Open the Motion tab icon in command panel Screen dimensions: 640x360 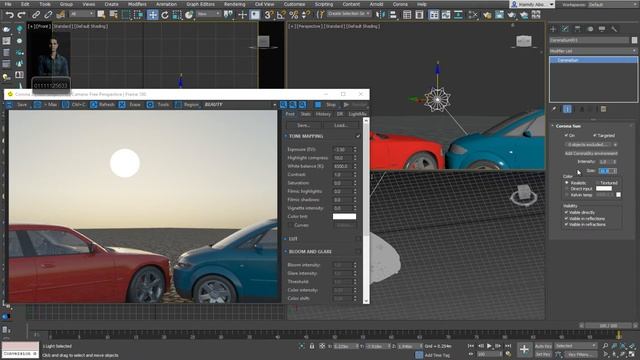pos(590,29)
